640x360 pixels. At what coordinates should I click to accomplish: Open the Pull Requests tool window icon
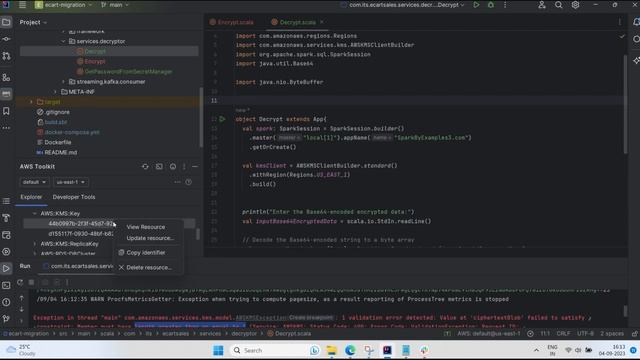coord(6,56)
